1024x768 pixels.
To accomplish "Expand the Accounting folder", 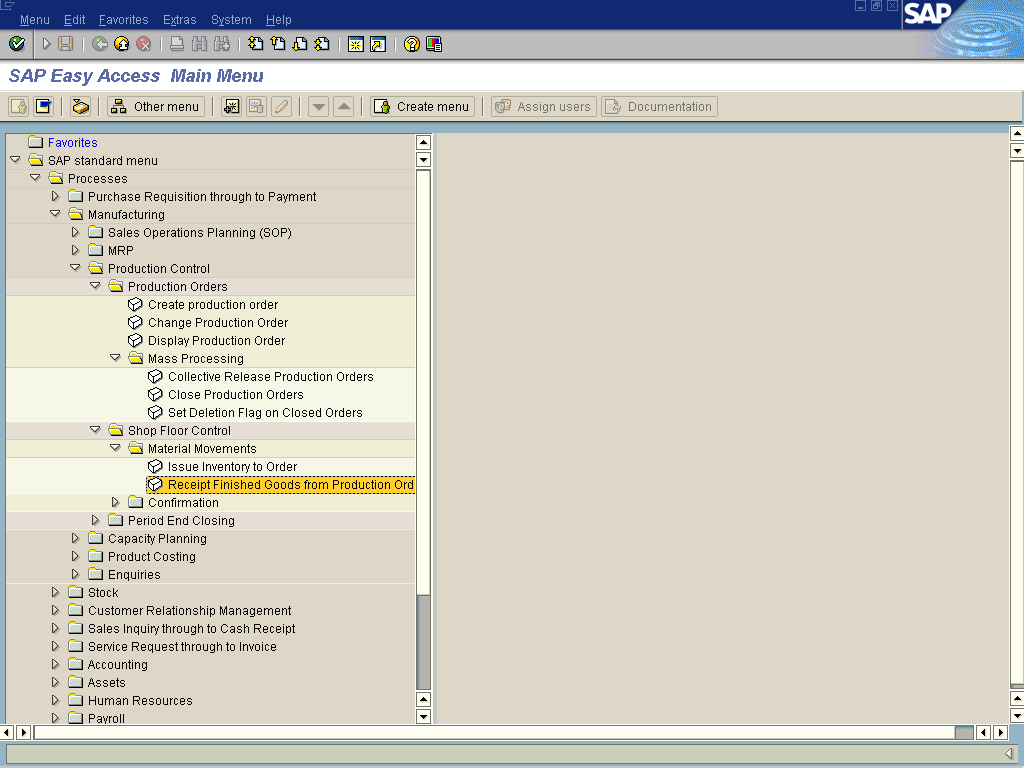I will [56, 664].
